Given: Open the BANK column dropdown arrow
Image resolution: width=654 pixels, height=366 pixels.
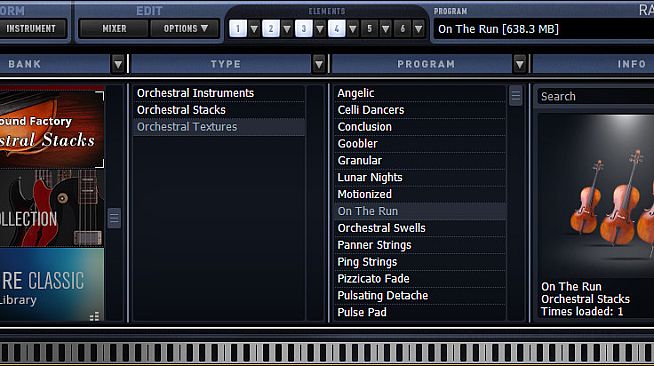Looking at the screenshot, I should (118, 64).
